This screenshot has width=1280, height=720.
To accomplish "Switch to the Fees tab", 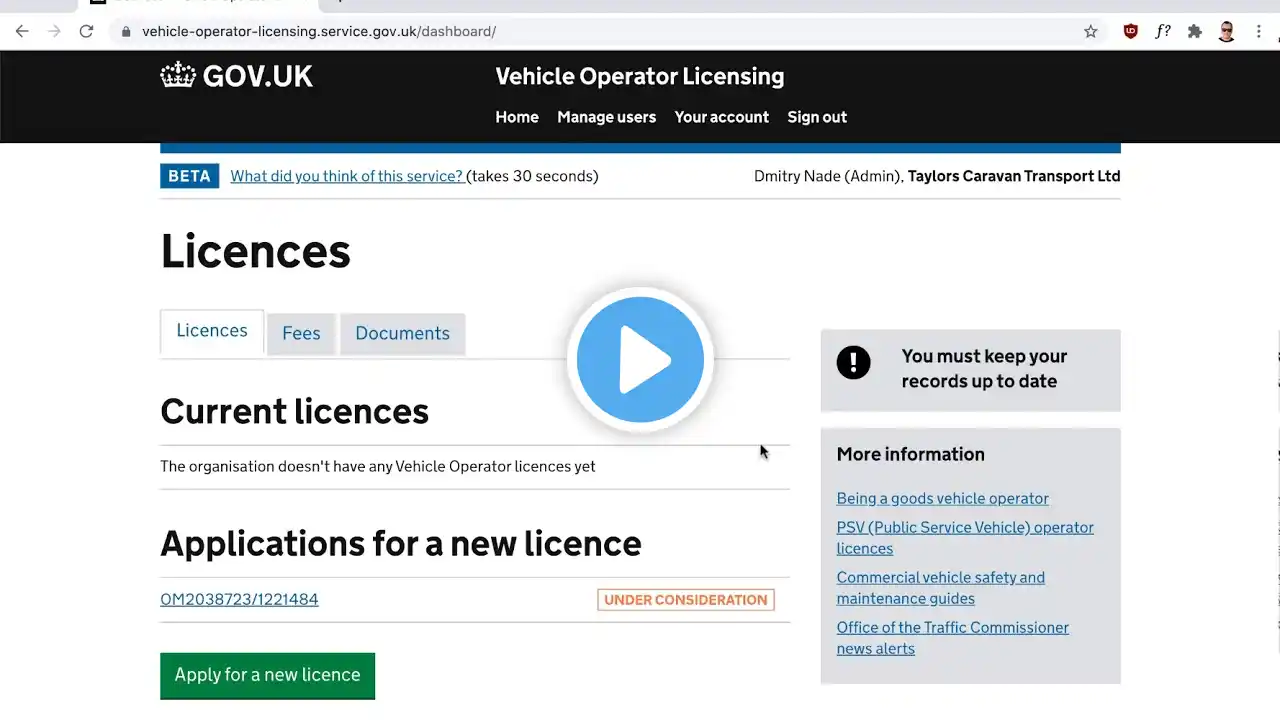I will [x=301, y=334].
